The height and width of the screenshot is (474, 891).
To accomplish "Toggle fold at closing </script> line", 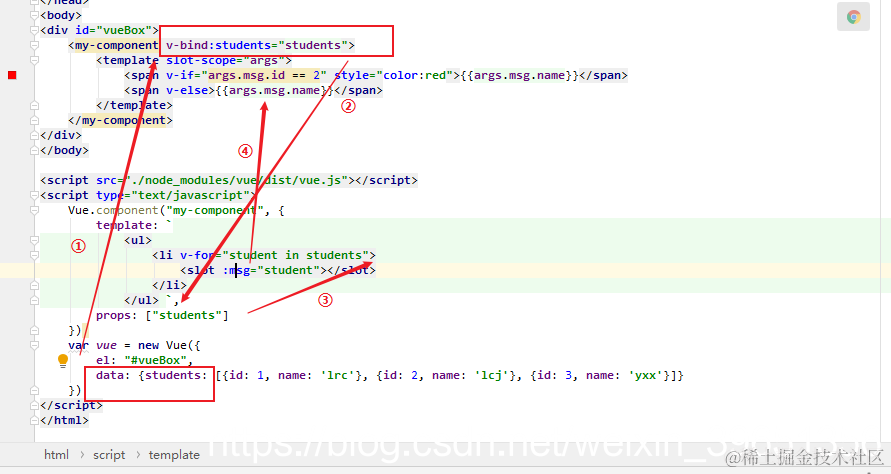I will pyautogui.click(x=34, y=405).
